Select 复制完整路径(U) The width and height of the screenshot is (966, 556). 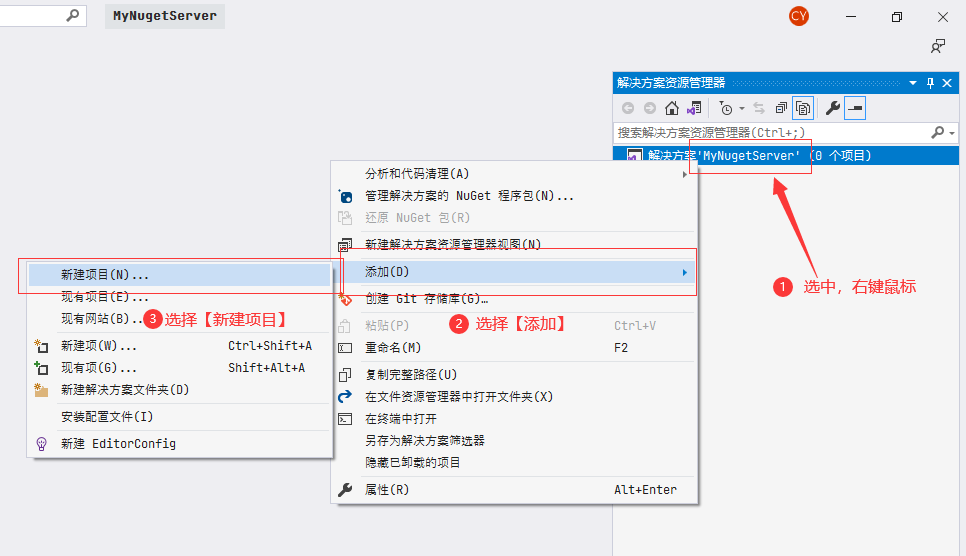(x=513, y=375)
